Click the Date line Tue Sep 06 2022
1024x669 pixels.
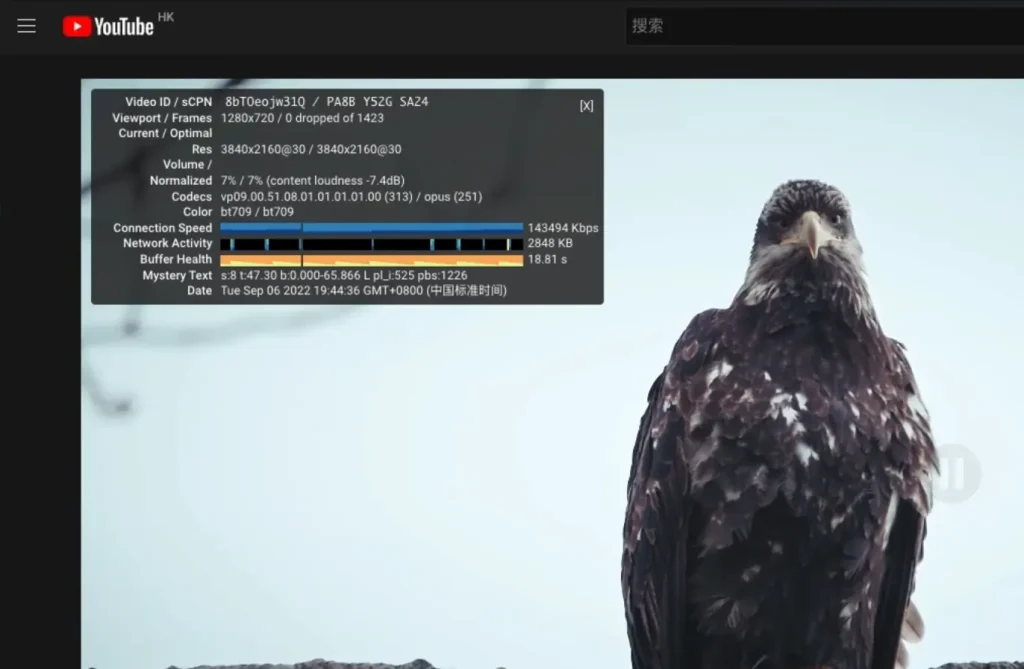click(x=364, y=291)
